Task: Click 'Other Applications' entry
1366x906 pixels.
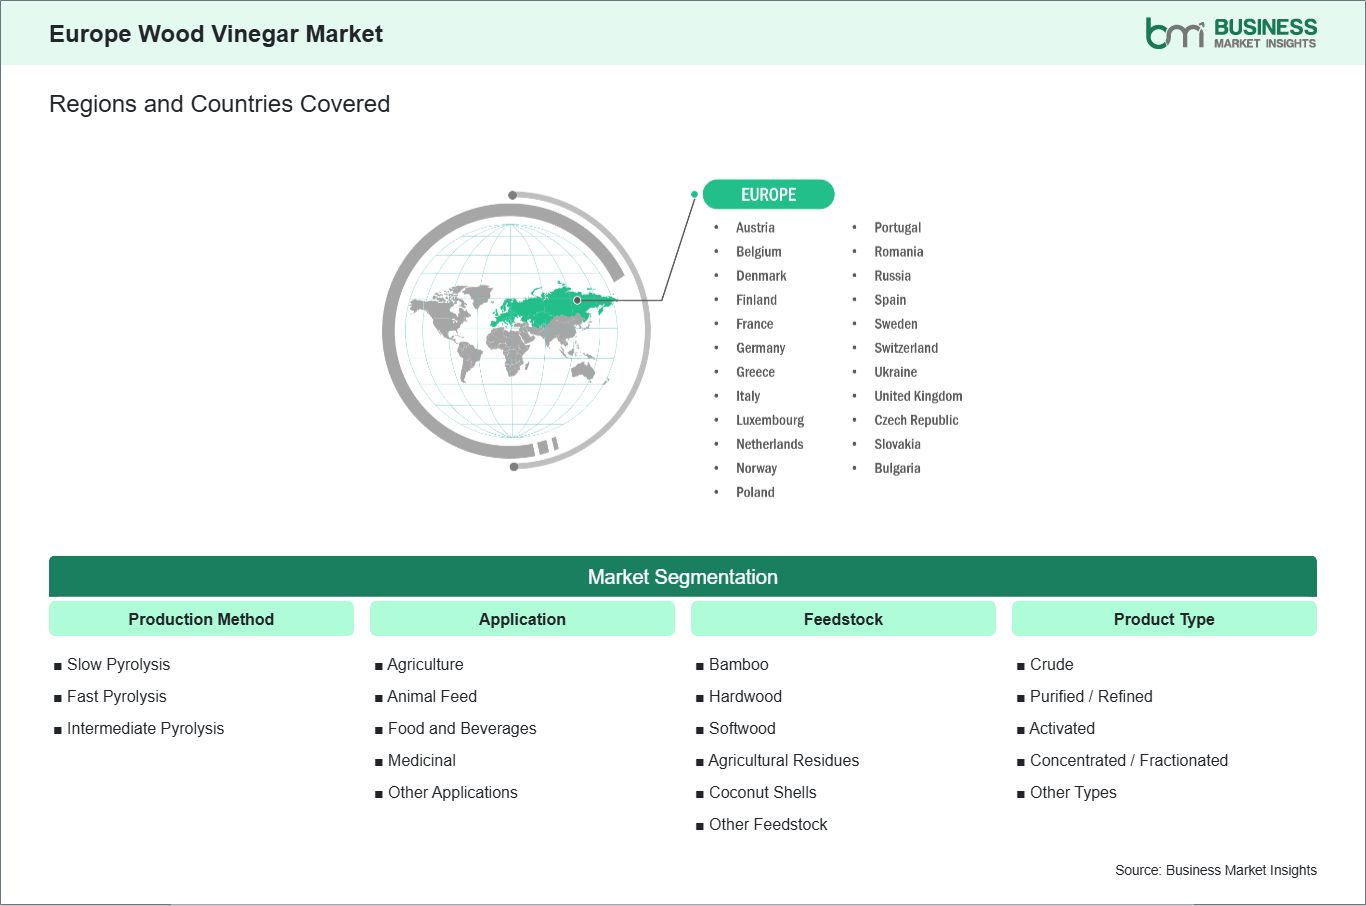Action: (x=452, y=793)
